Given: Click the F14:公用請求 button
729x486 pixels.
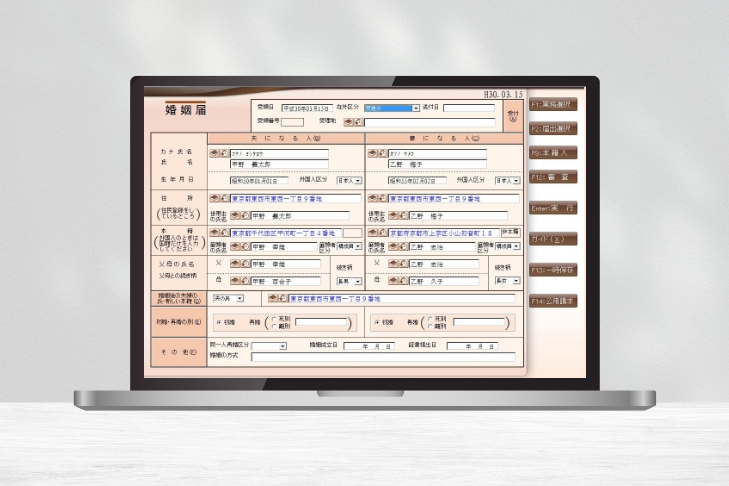Looking at the screenshot, I should pyautogui.click(x=553, y=301).
